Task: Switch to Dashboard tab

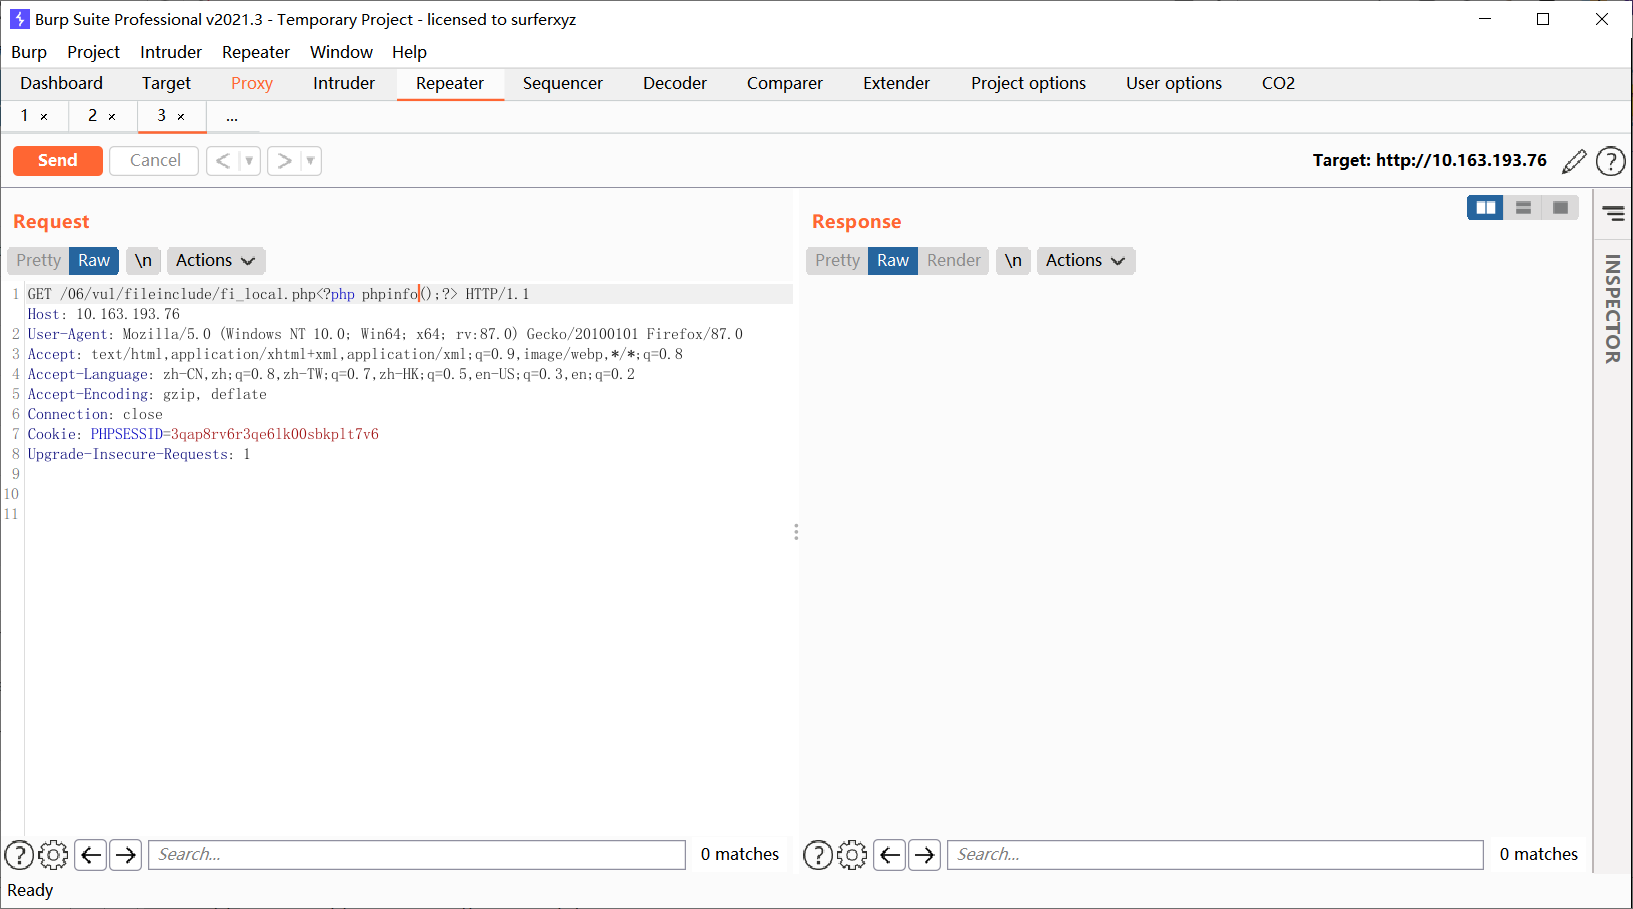Action: coord(61,84)
